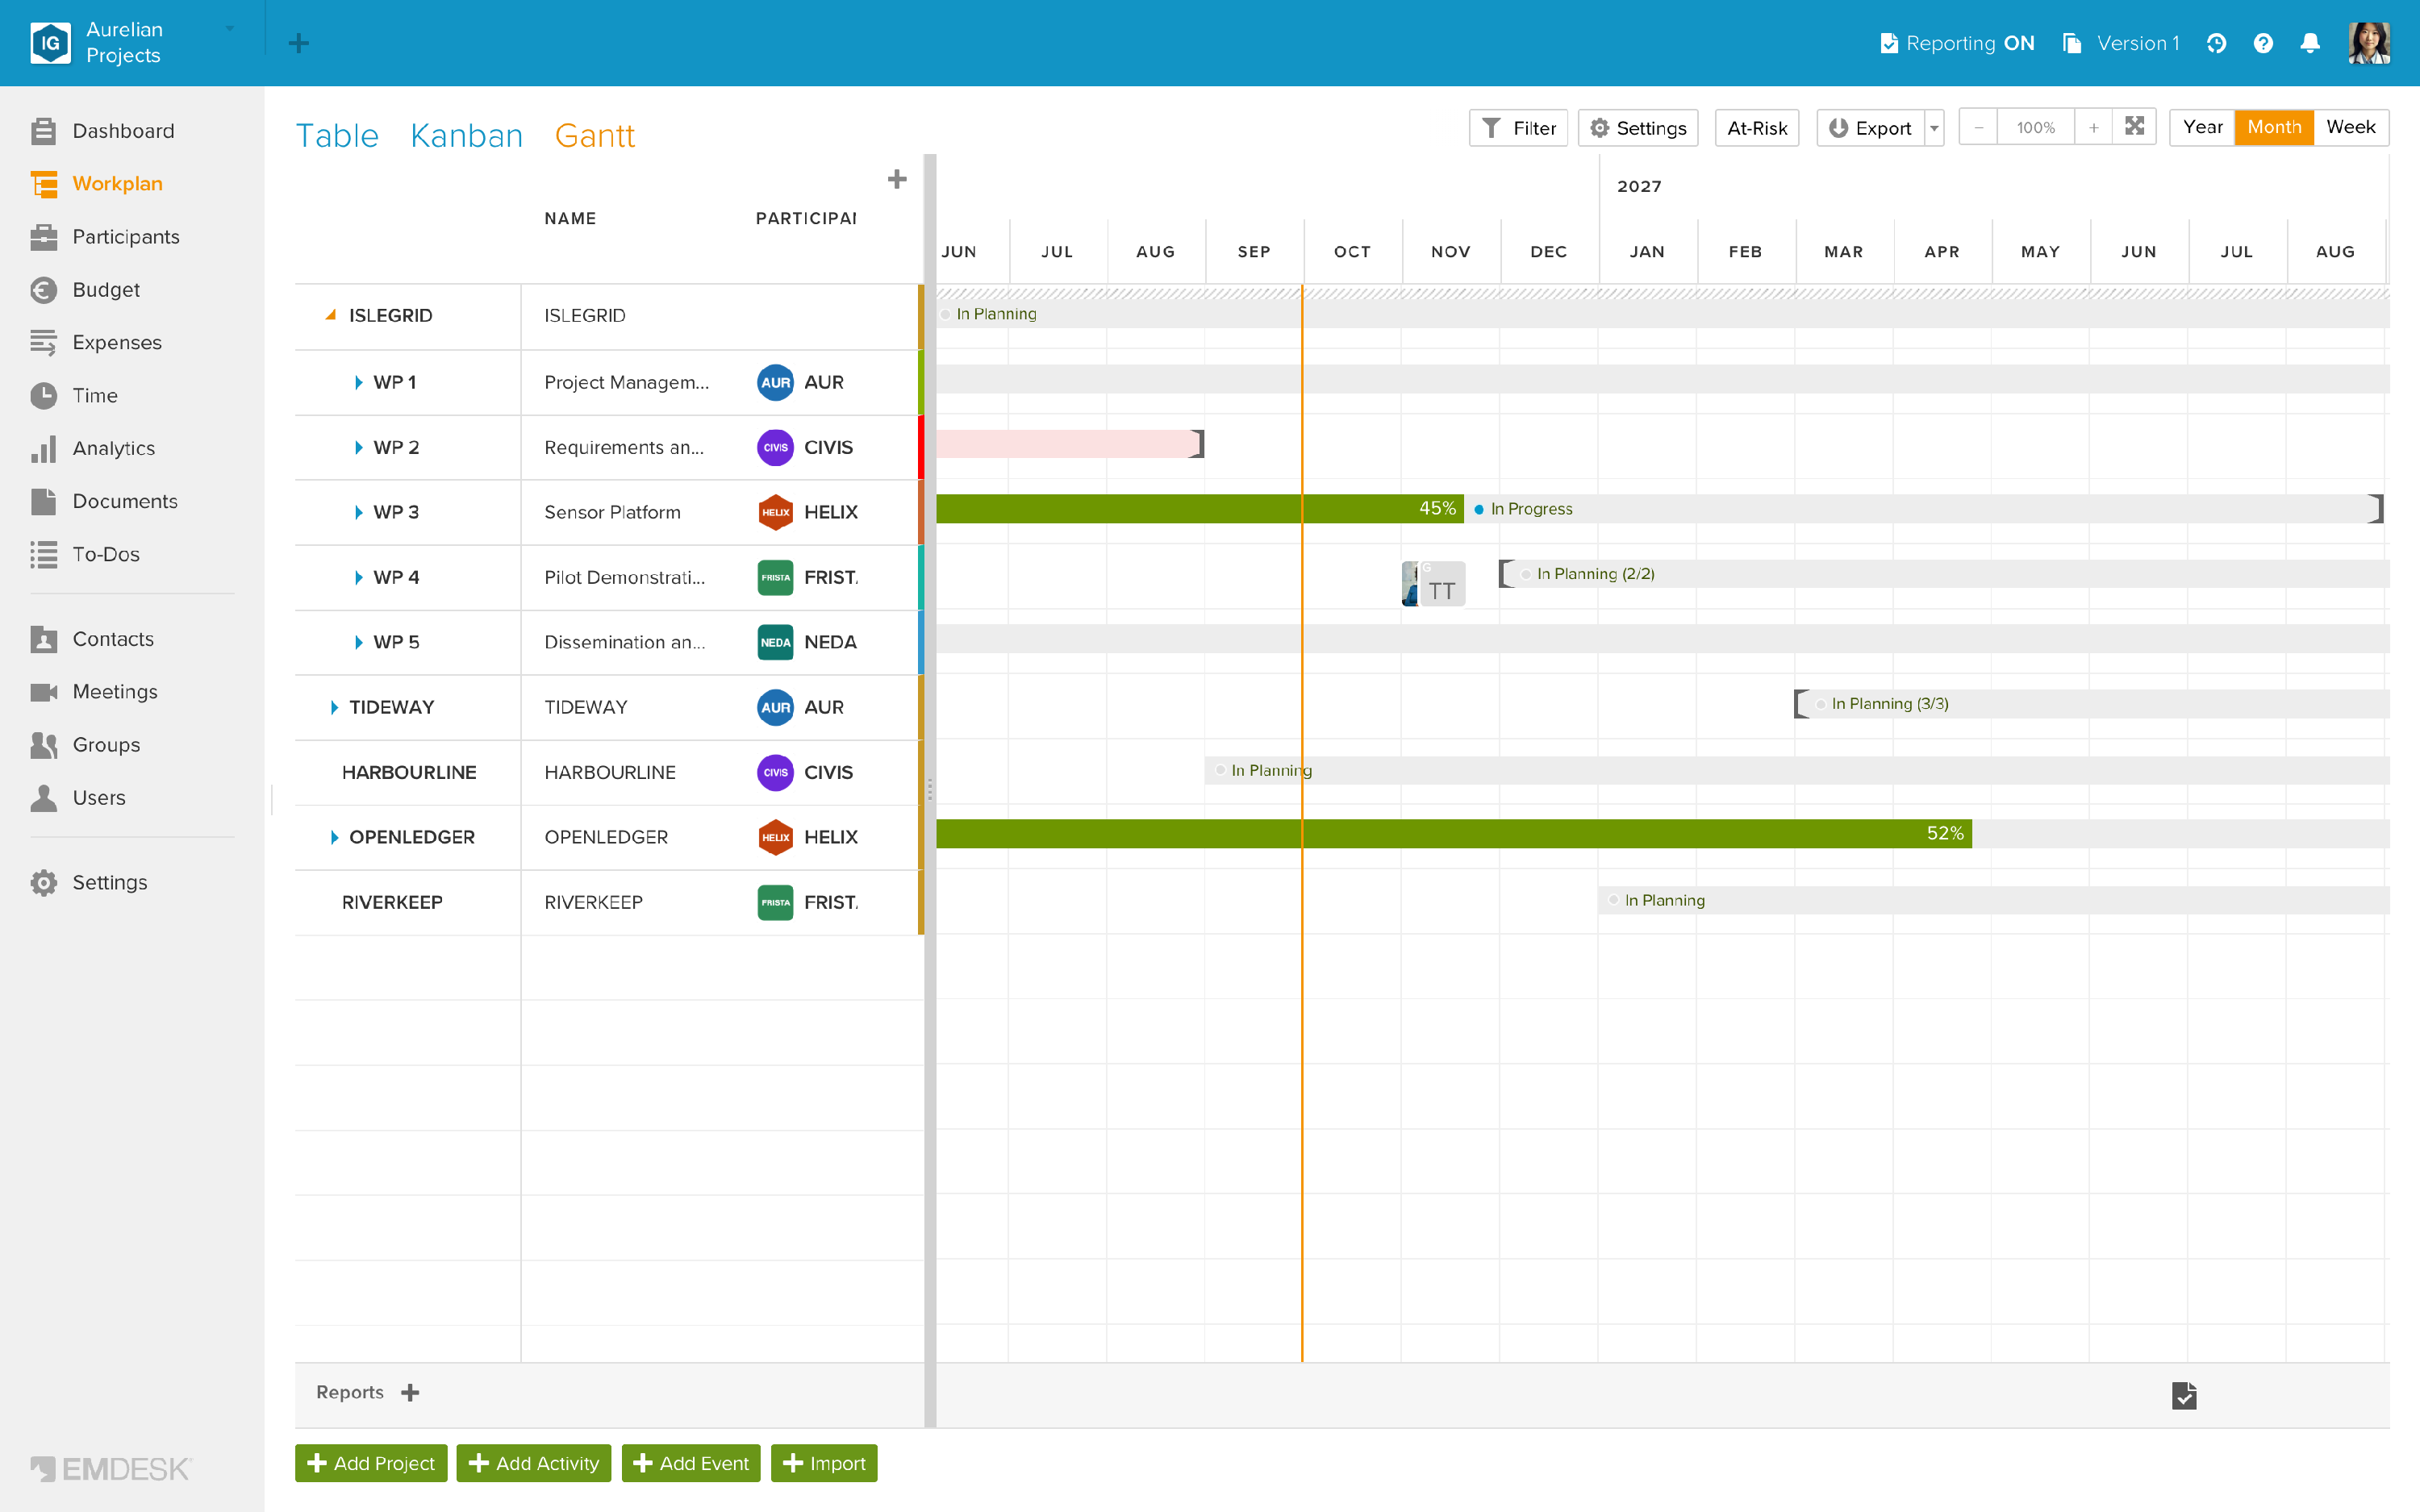Screen dimensions: 2420x1512
Task: Click the Export button
Action: (x=1870, y=128)
